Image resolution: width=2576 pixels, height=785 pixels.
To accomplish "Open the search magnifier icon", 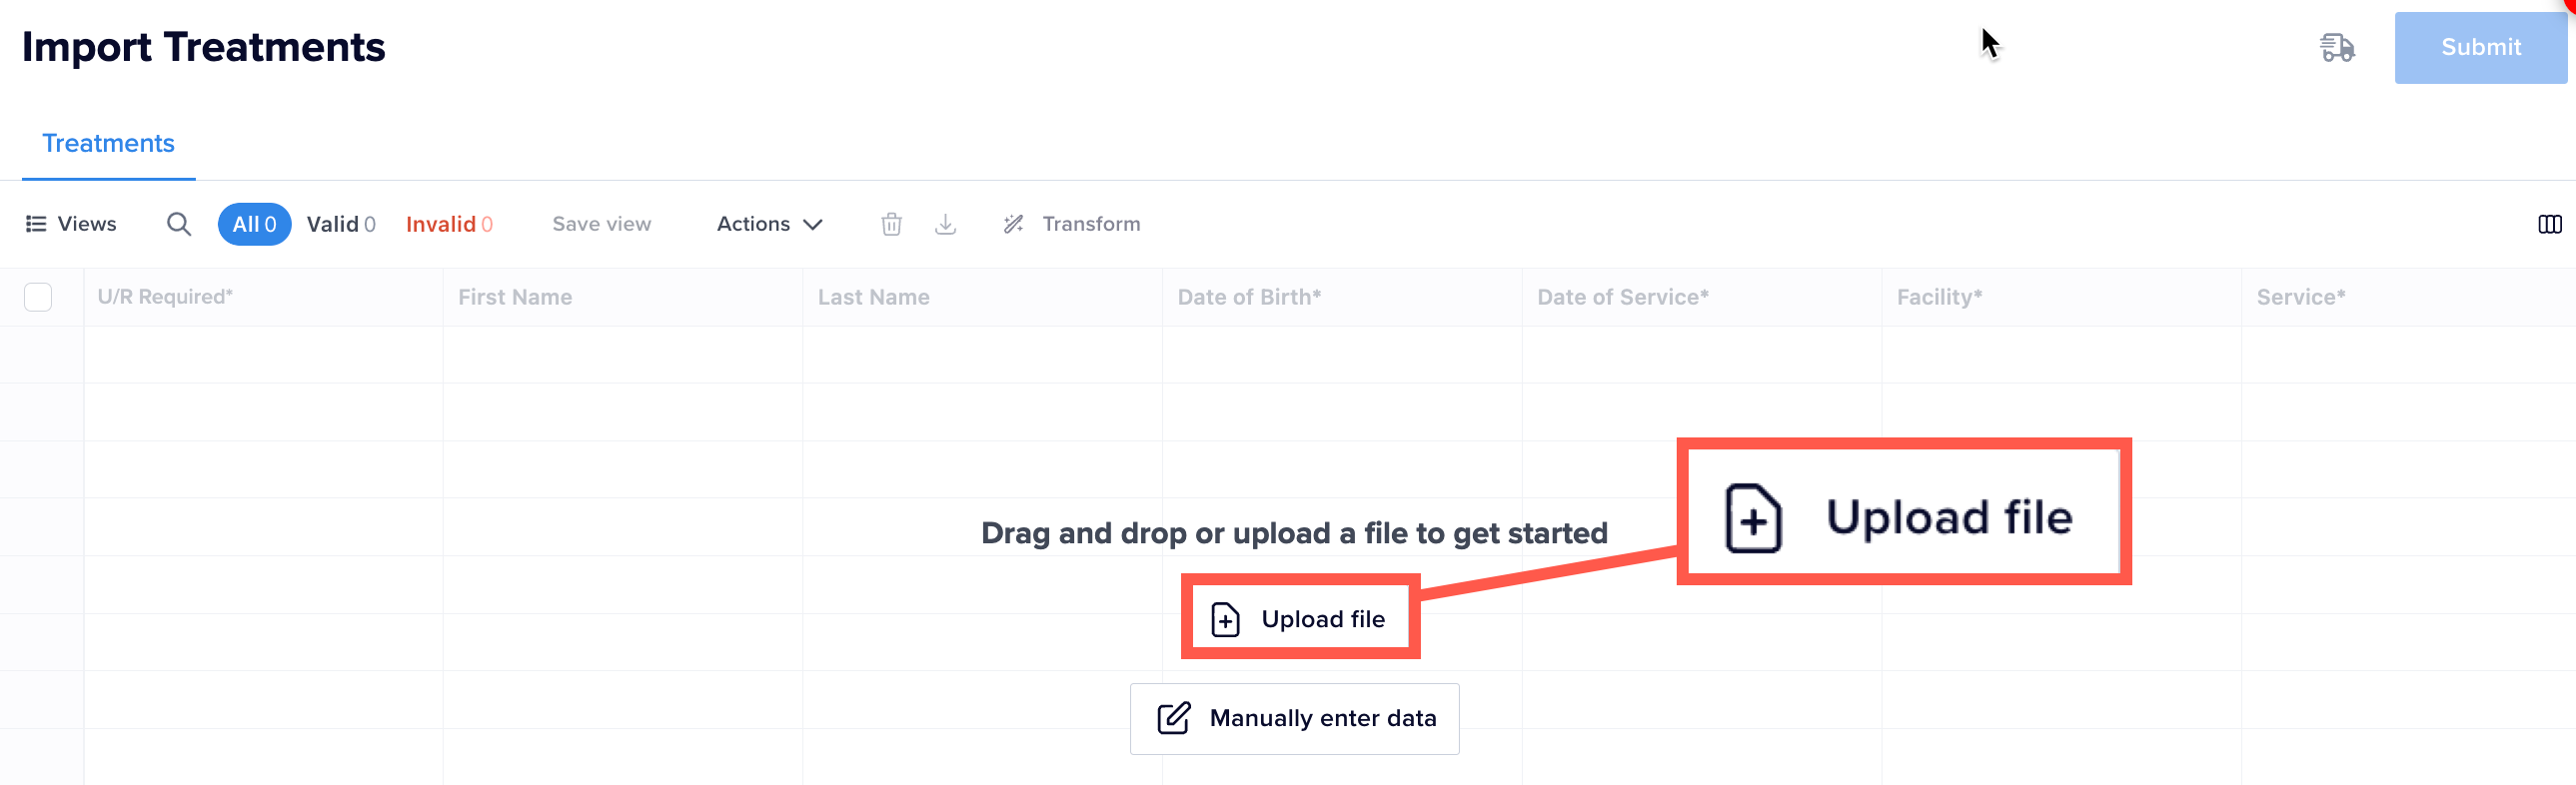I will coord(179,224).
